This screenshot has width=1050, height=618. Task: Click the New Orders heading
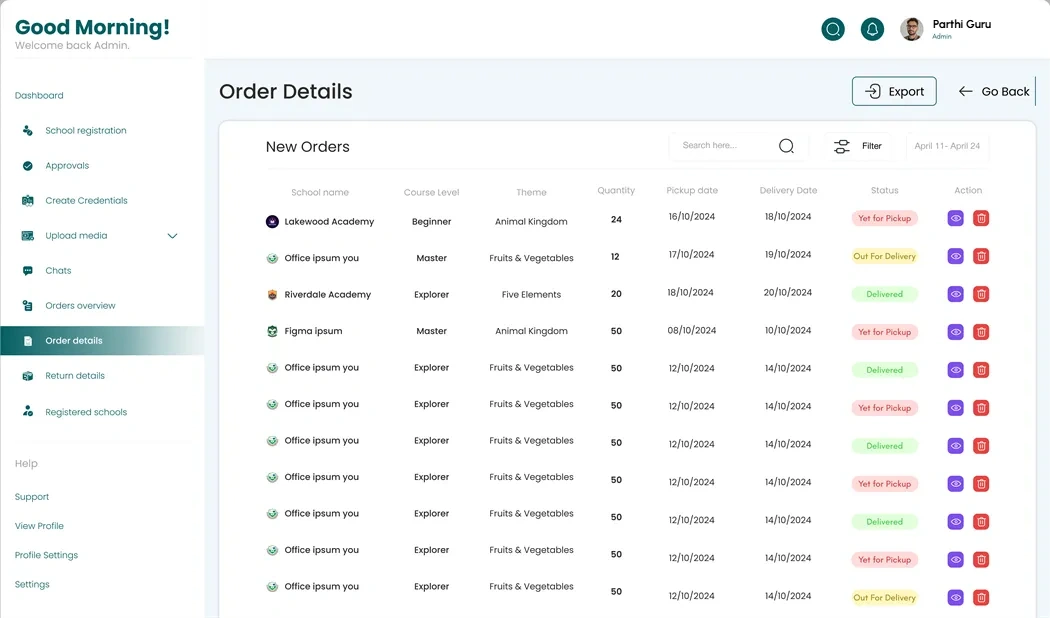(307, 147)
